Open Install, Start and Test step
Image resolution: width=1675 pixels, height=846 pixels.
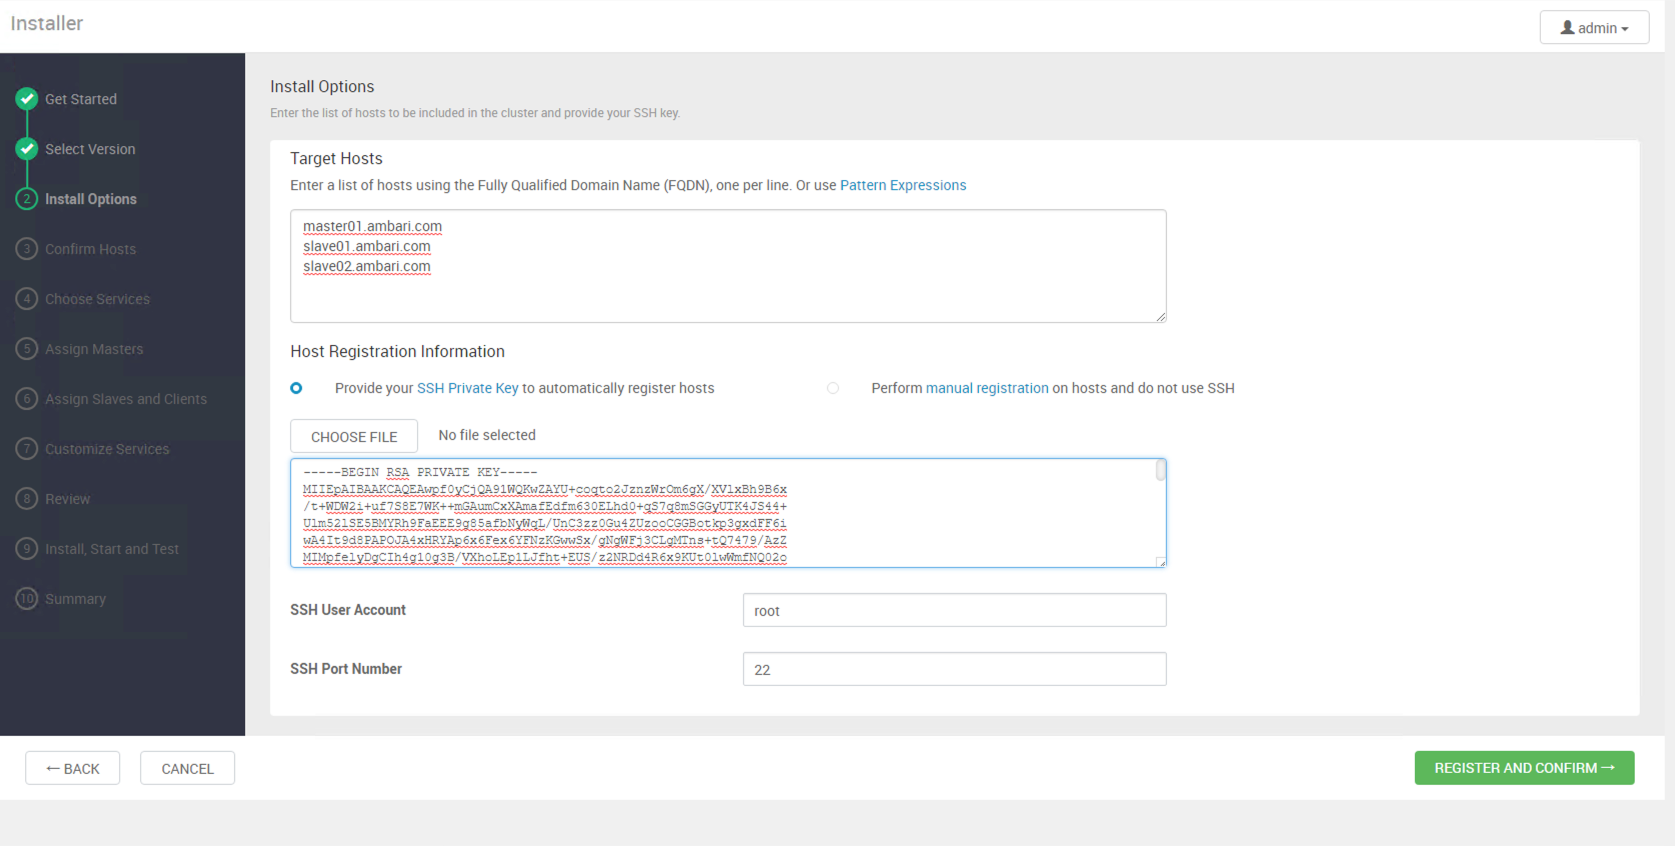pyautogui.click(x=112, y=549)
